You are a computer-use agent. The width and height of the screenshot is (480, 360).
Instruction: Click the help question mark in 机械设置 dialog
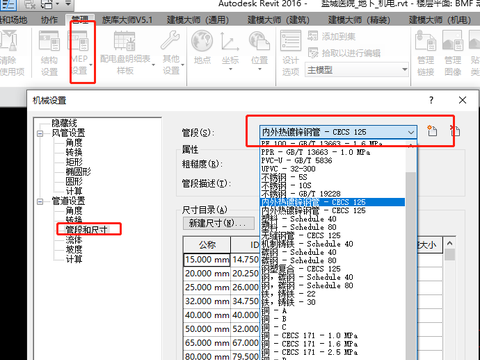pyautogui.click(x=431, y=100)
